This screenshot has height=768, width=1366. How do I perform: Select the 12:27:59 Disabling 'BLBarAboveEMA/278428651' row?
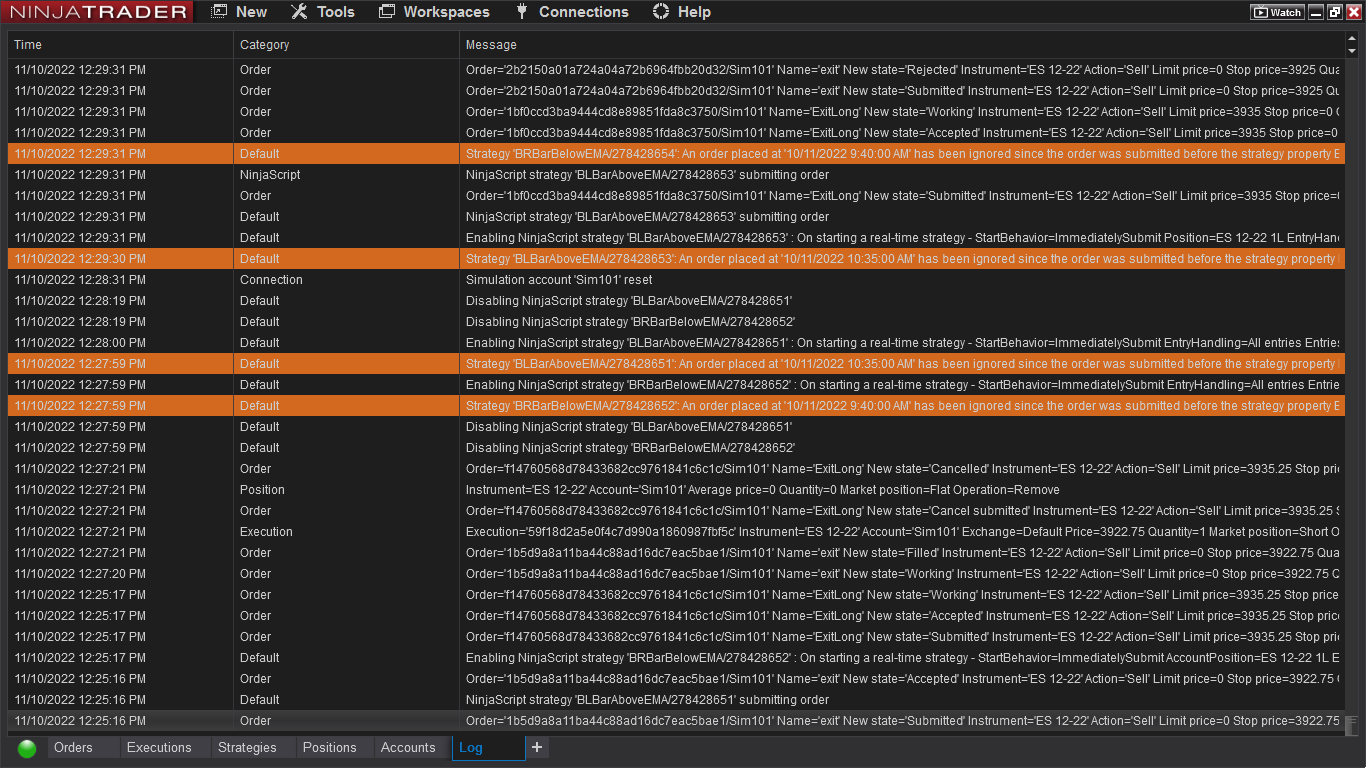676,427
